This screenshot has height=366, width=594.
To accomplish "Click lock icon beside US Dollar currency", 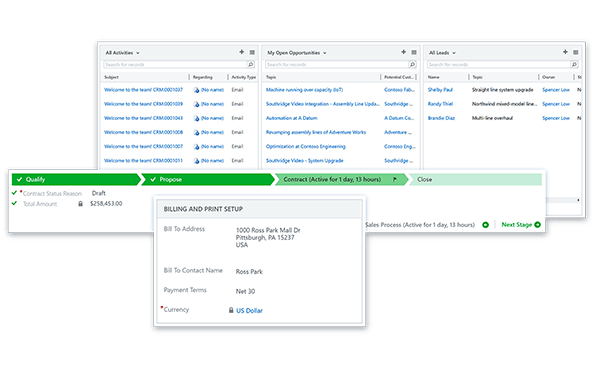I will pyautogui.click(x=231, y=310).
